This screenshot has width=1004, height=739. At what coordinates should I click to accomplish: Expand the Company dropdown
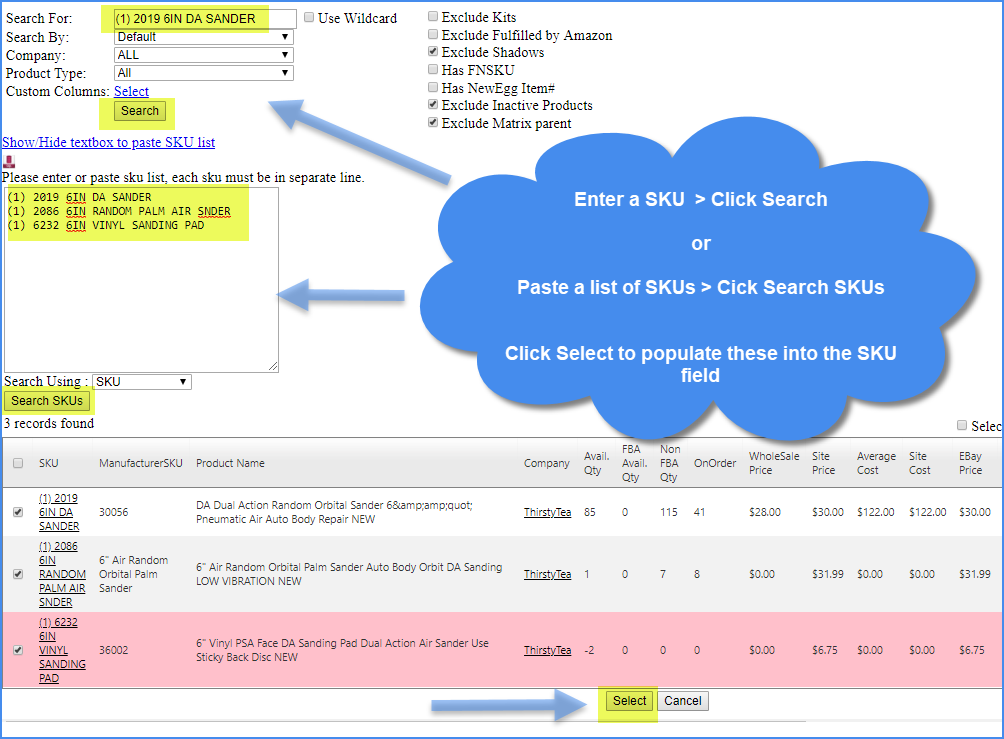tap(203, 55)
